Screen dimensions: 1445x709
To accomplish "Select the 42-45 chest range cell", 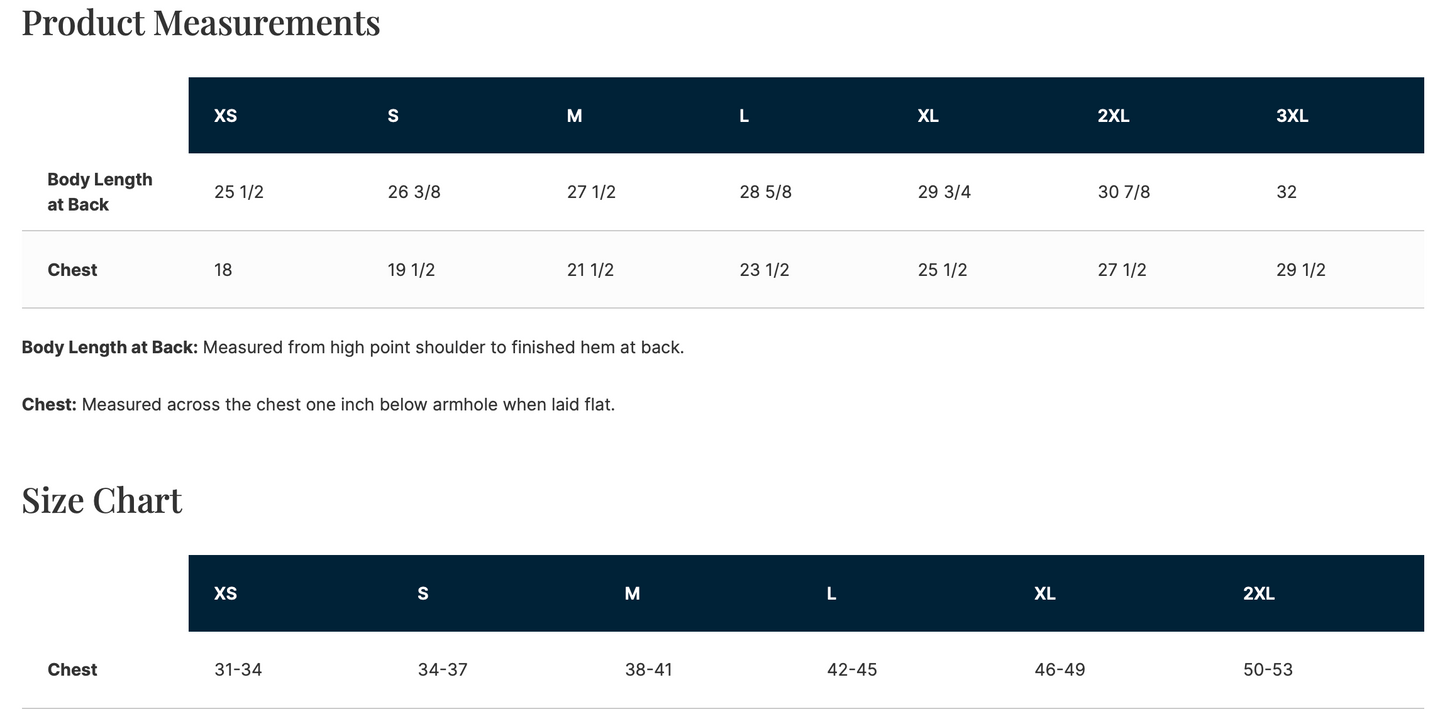I will [852, 670].
